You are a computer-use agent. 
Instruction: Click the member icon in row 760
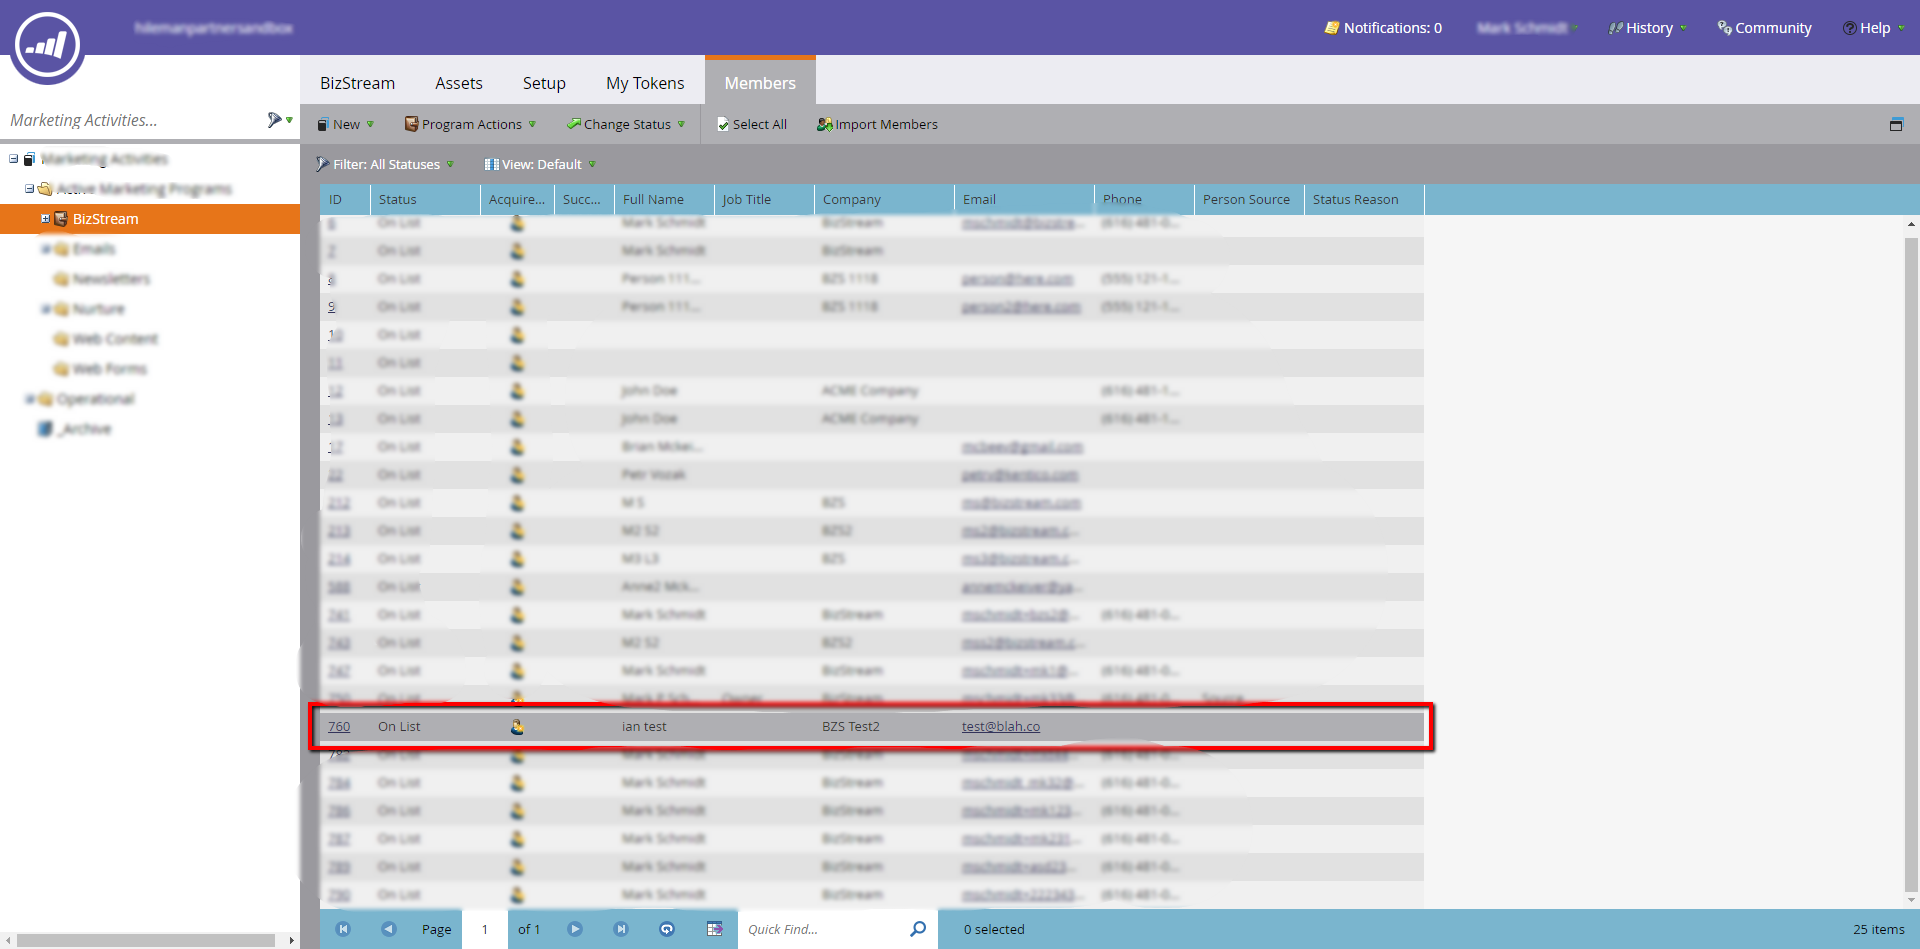(517, 727)
